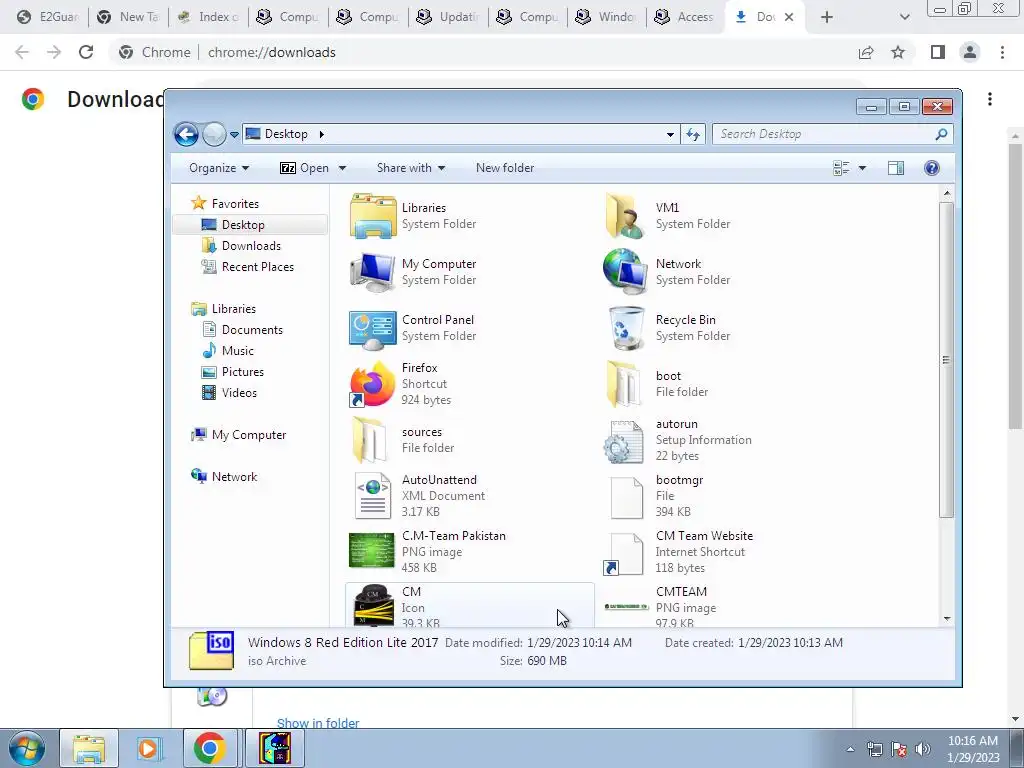
Task: Expand the Desktop breadcrumb arrow
Action: (x=321, y=135)
